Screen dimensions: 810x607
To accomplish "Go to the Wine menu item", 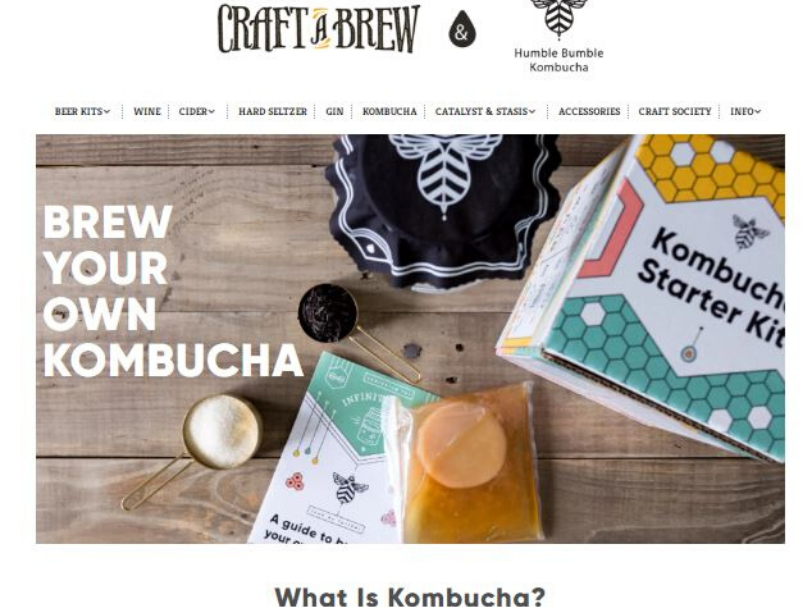I will pos(147,111).
